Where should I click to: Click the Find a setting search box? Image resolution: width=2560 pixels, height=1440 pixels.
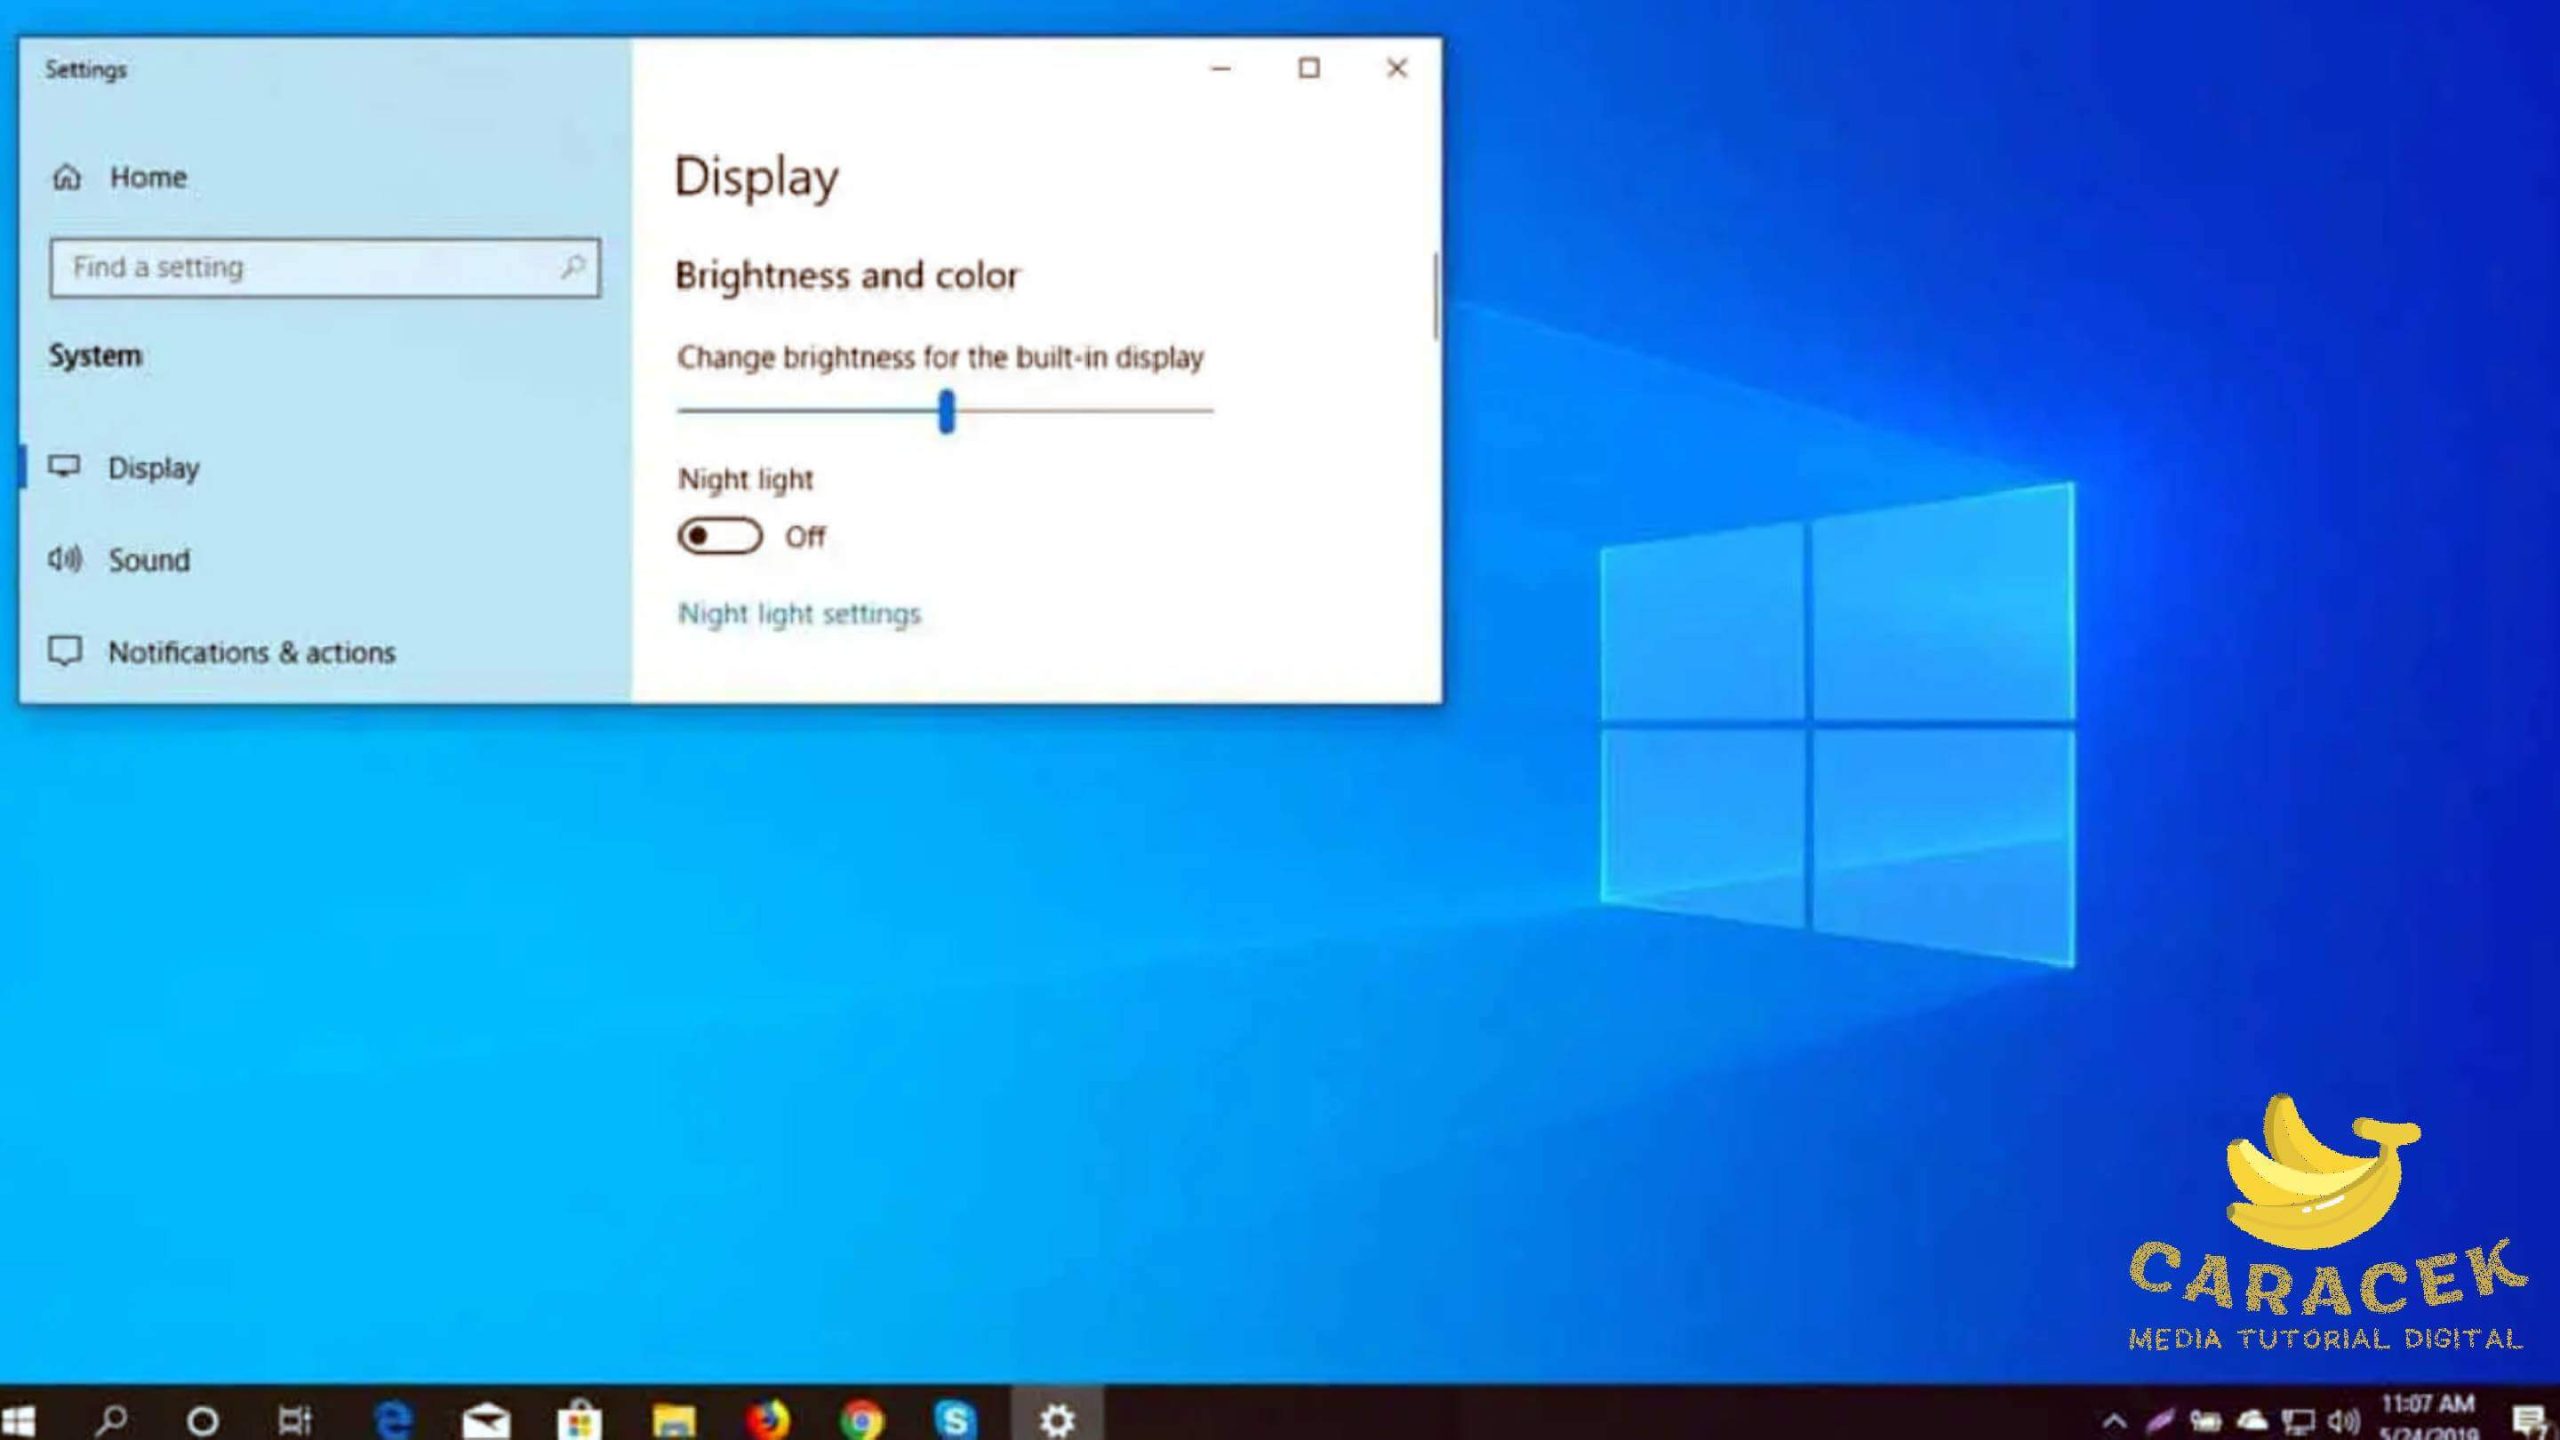[x=300, y=267]
